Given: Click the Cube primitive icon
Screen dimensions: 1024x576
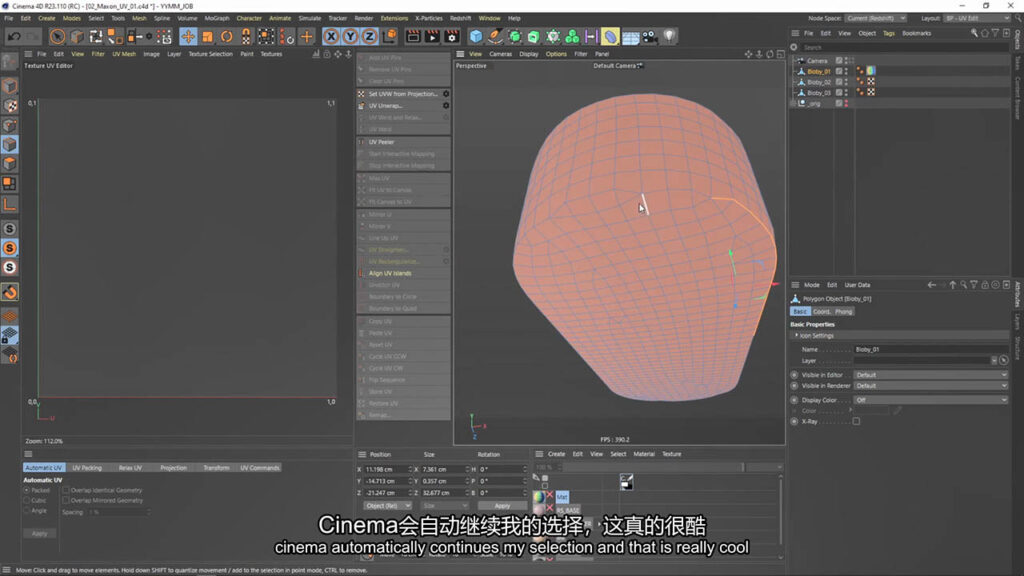Looking at the screenshot, I should click(476, 37).
